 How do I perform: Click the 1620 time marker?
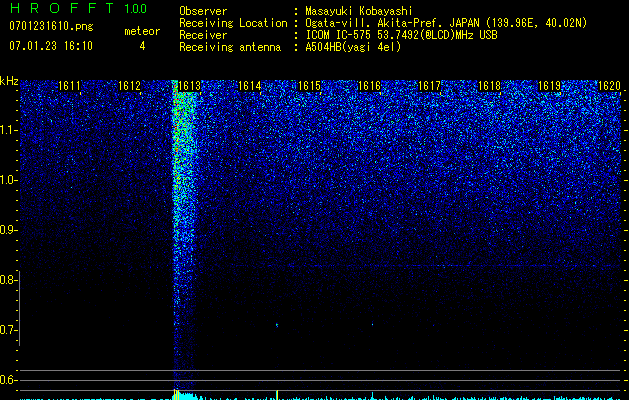coord(609,86)
